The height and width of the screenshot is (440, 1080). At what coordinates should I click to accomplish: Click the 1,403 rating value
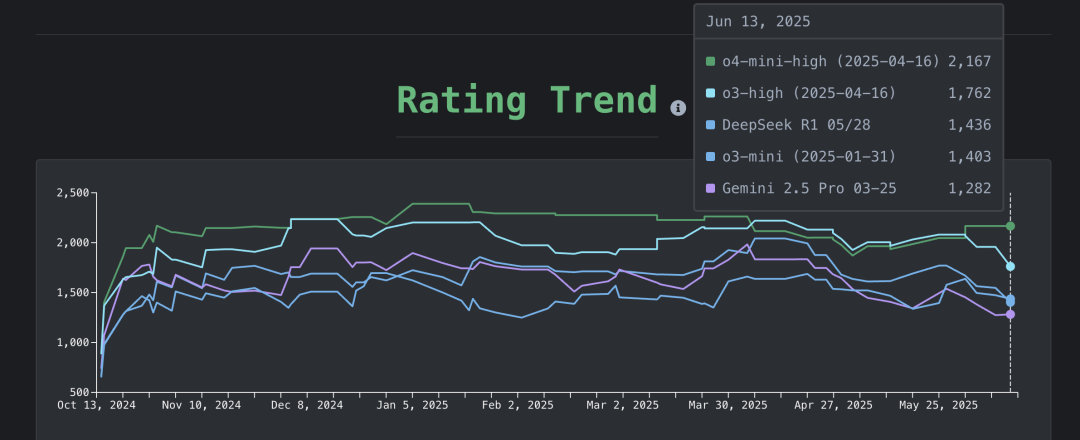point(970,156)
